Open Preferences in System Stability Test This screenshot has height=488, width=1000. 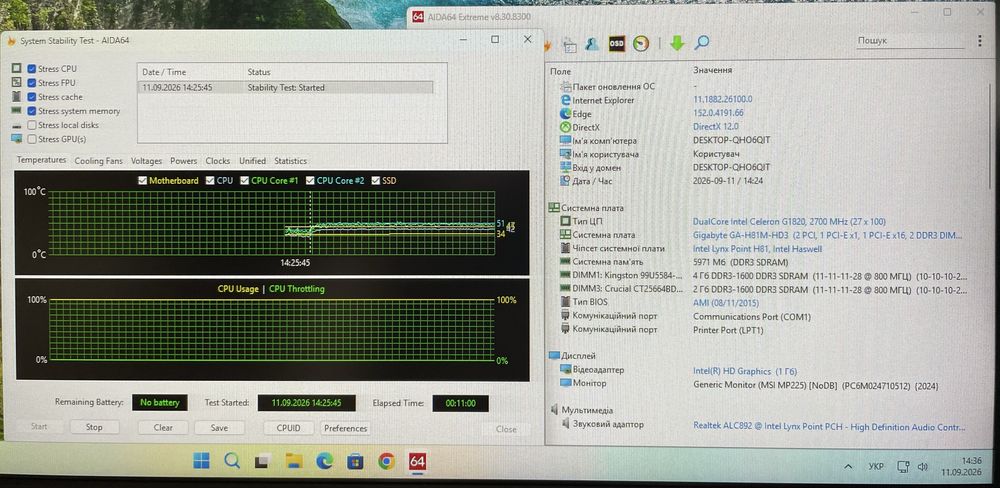point(345,429)
